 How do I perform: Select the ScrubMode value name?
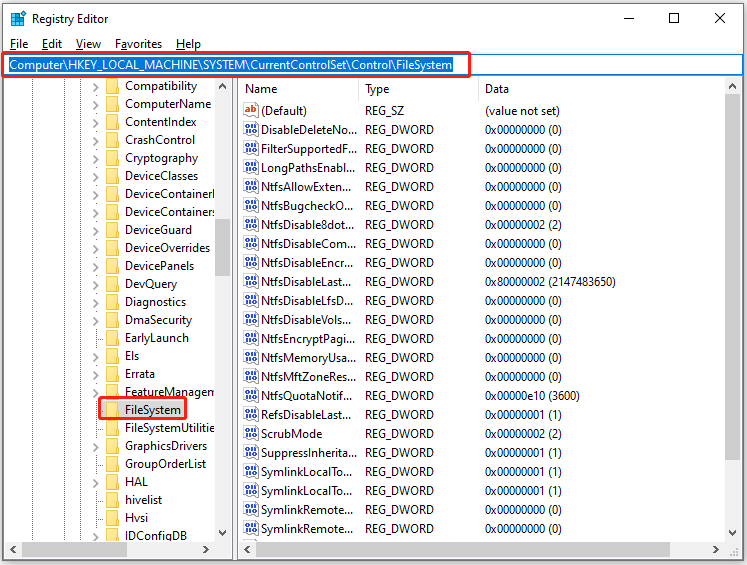click(x=292, y=434)
